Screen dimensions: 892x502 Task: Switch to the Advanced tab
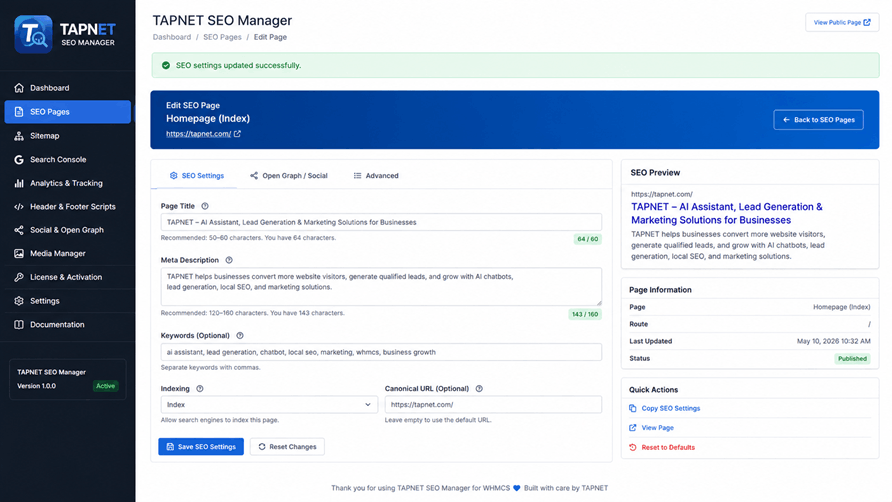pyautogui.click(x=376, y=175)
